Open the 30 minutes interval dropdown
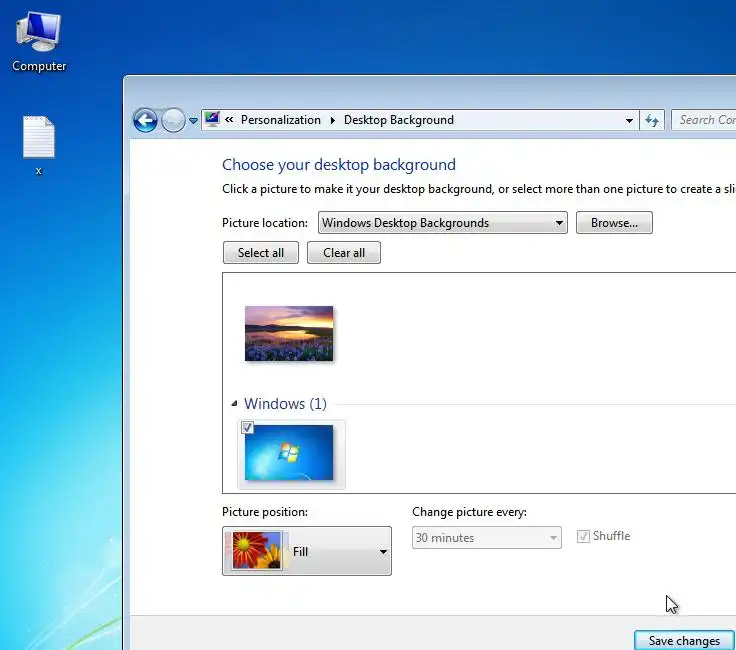 [x=486, y=537]
